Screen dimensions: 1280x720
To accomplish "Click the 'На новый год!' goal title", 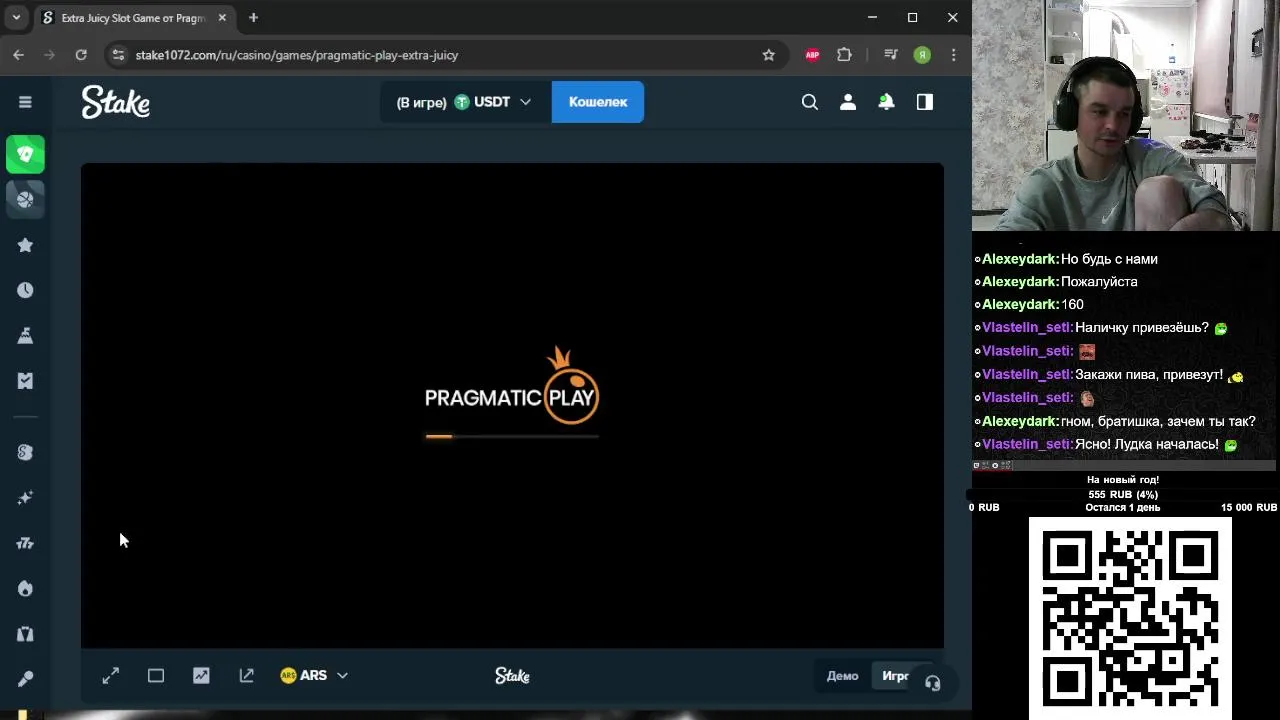I will point(1123,480).
